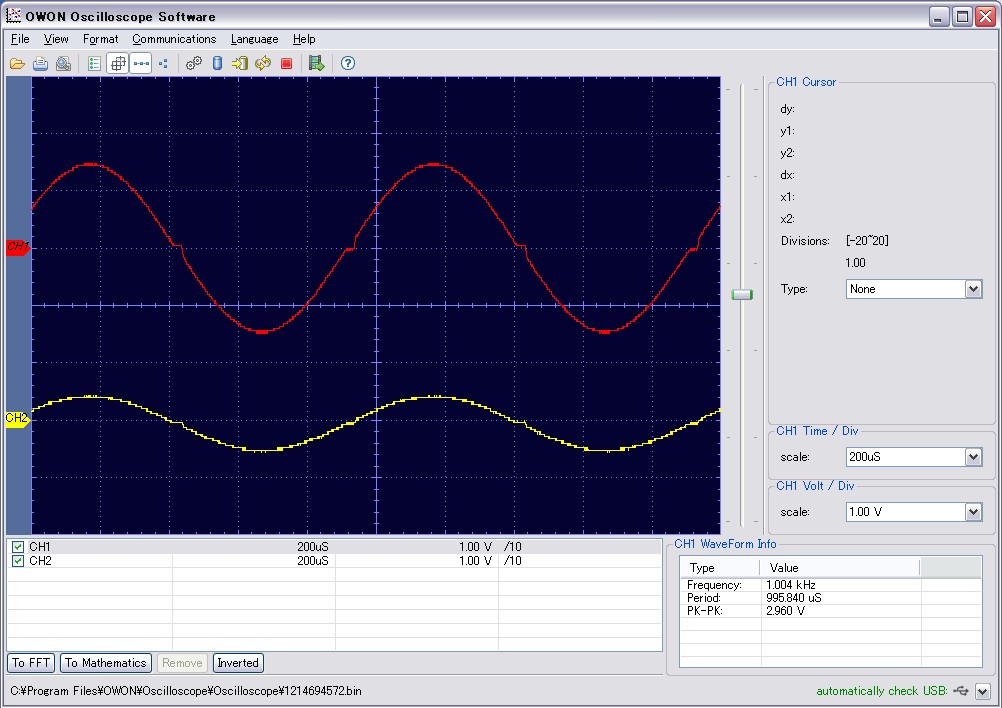Click the settings gears icon

click(194, 63)
